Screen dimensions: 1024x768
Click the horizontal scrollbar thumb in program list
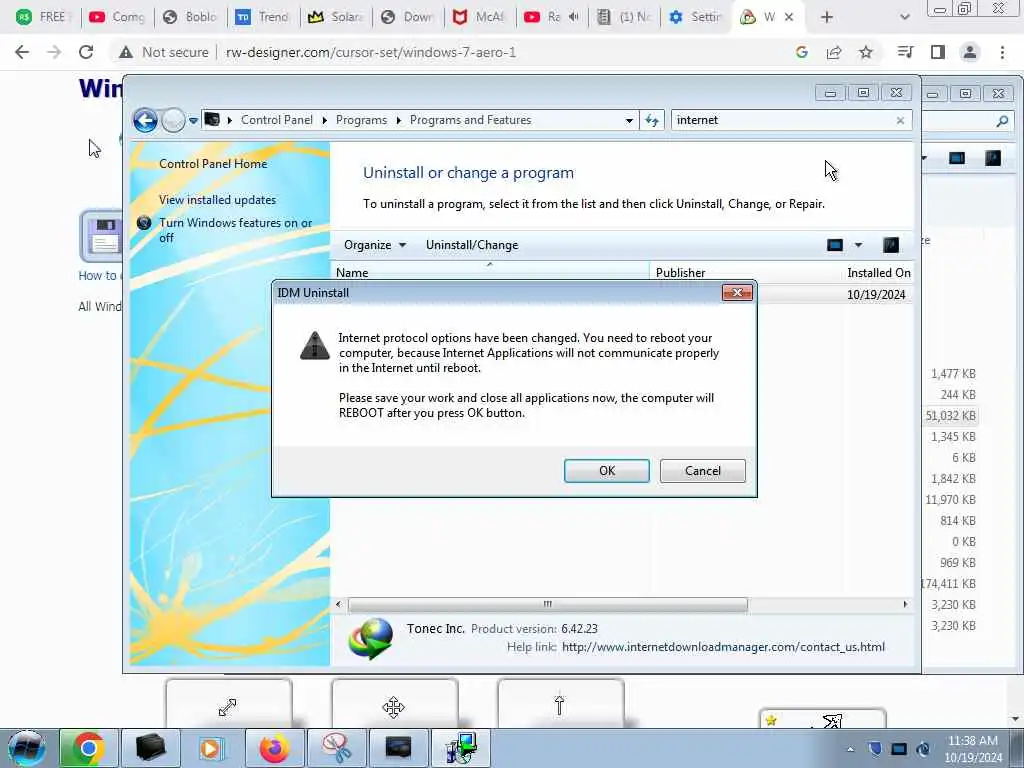click(548, 605)
